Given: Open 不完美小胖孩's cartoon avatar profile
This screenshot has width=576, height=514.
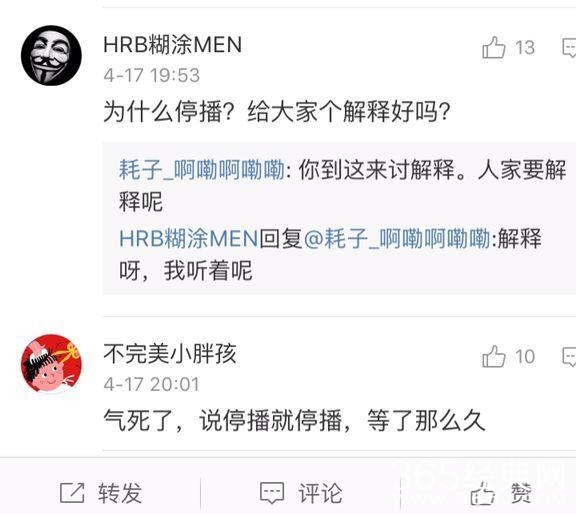Looking at the screenshot, I should (x=51, y=364).
